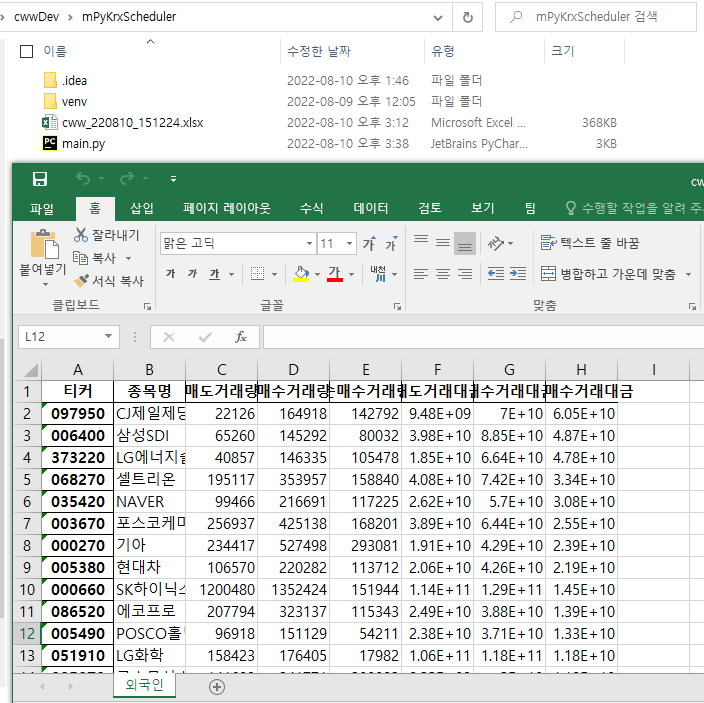Align cell content to bottom
The height and width of the screenshot is (703, 704).
pos(465,243)
